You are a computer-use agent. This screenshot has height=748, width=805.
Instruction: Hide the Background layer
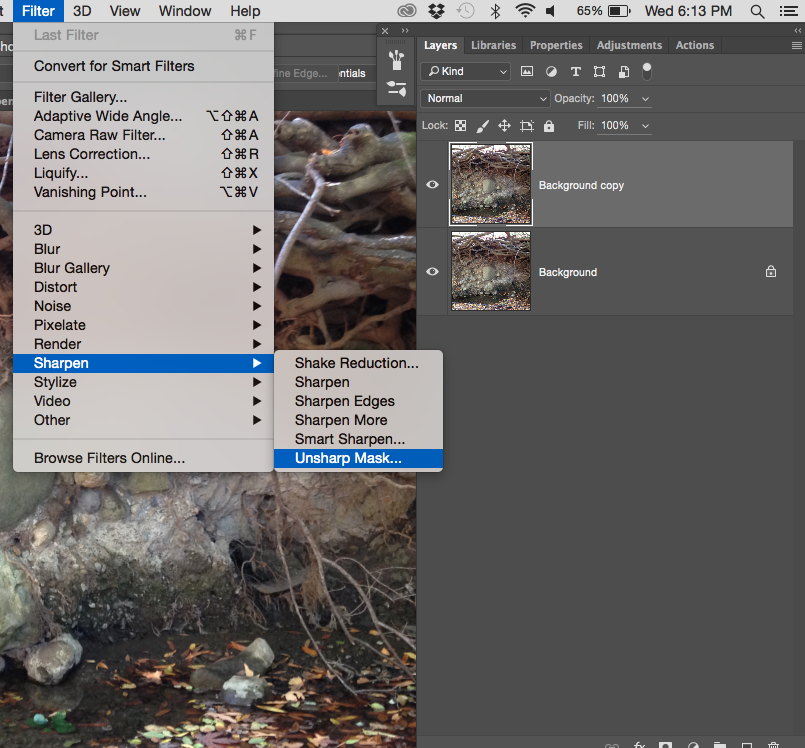coord(432,271)
